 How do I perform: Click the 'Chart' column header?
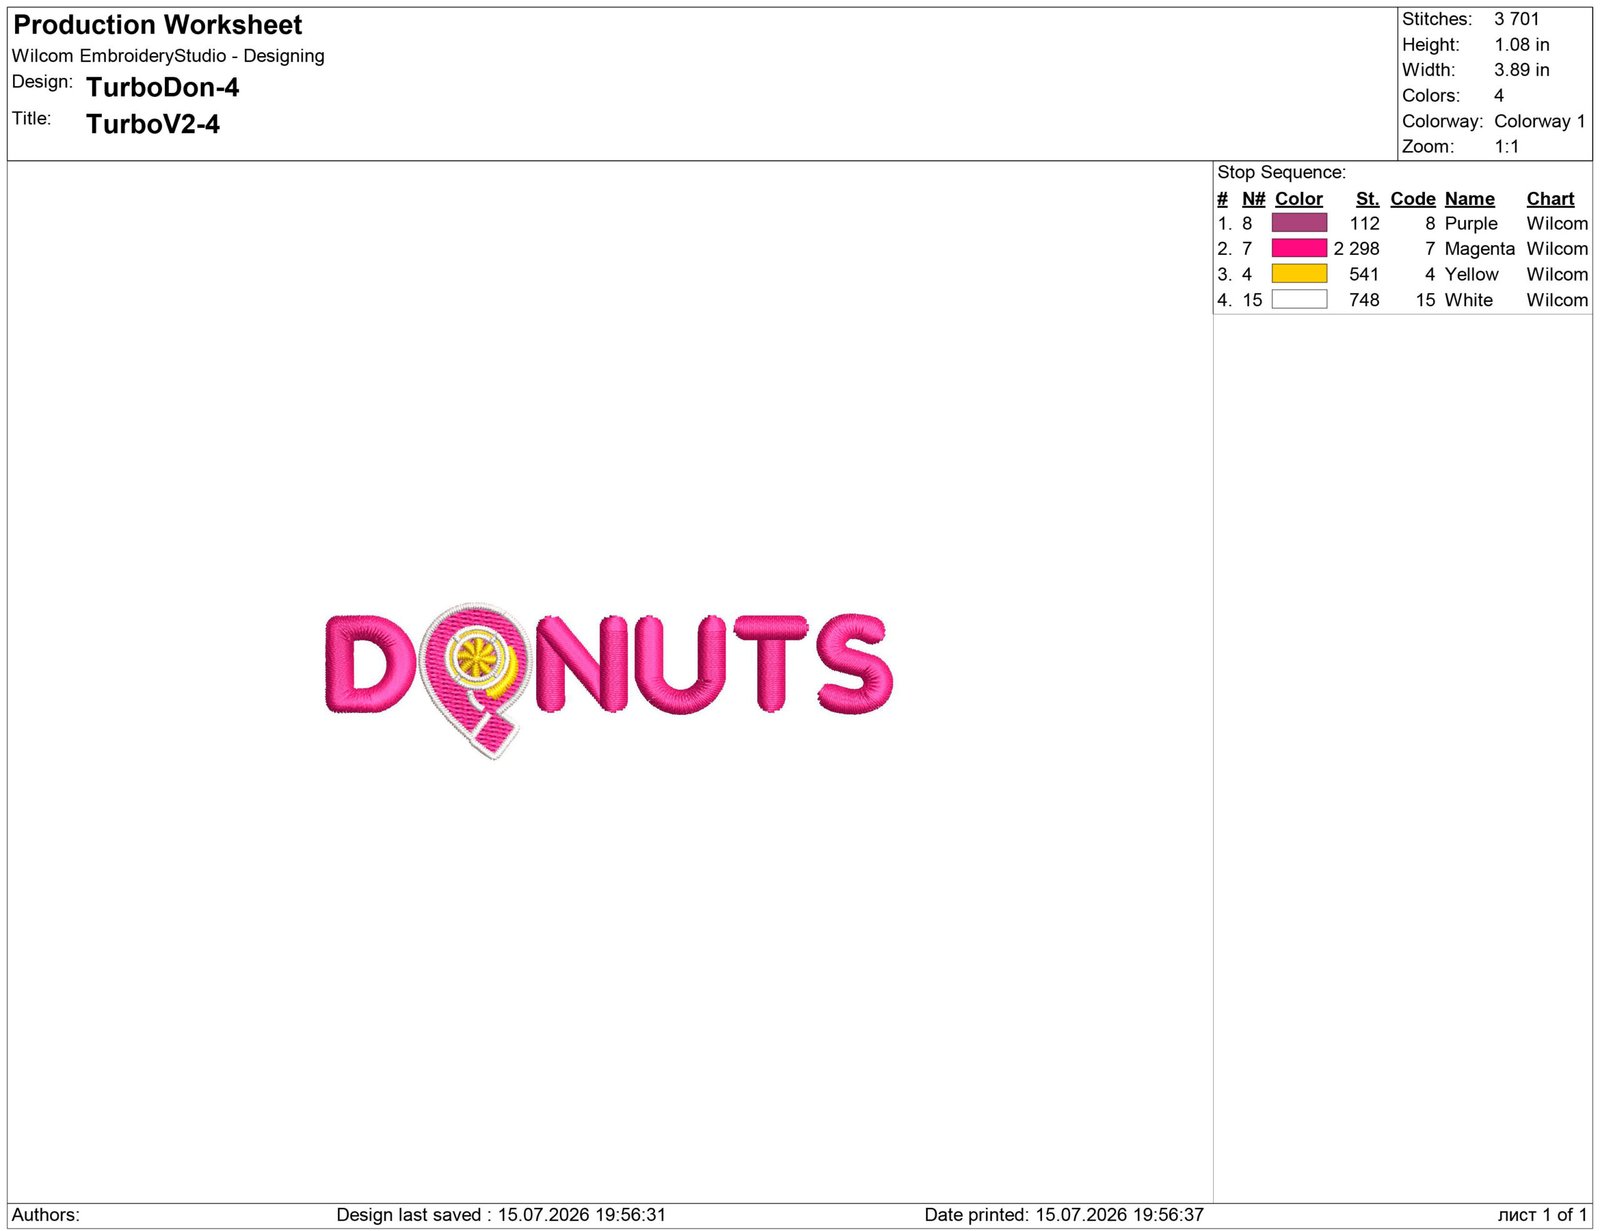click(1551, 199)
